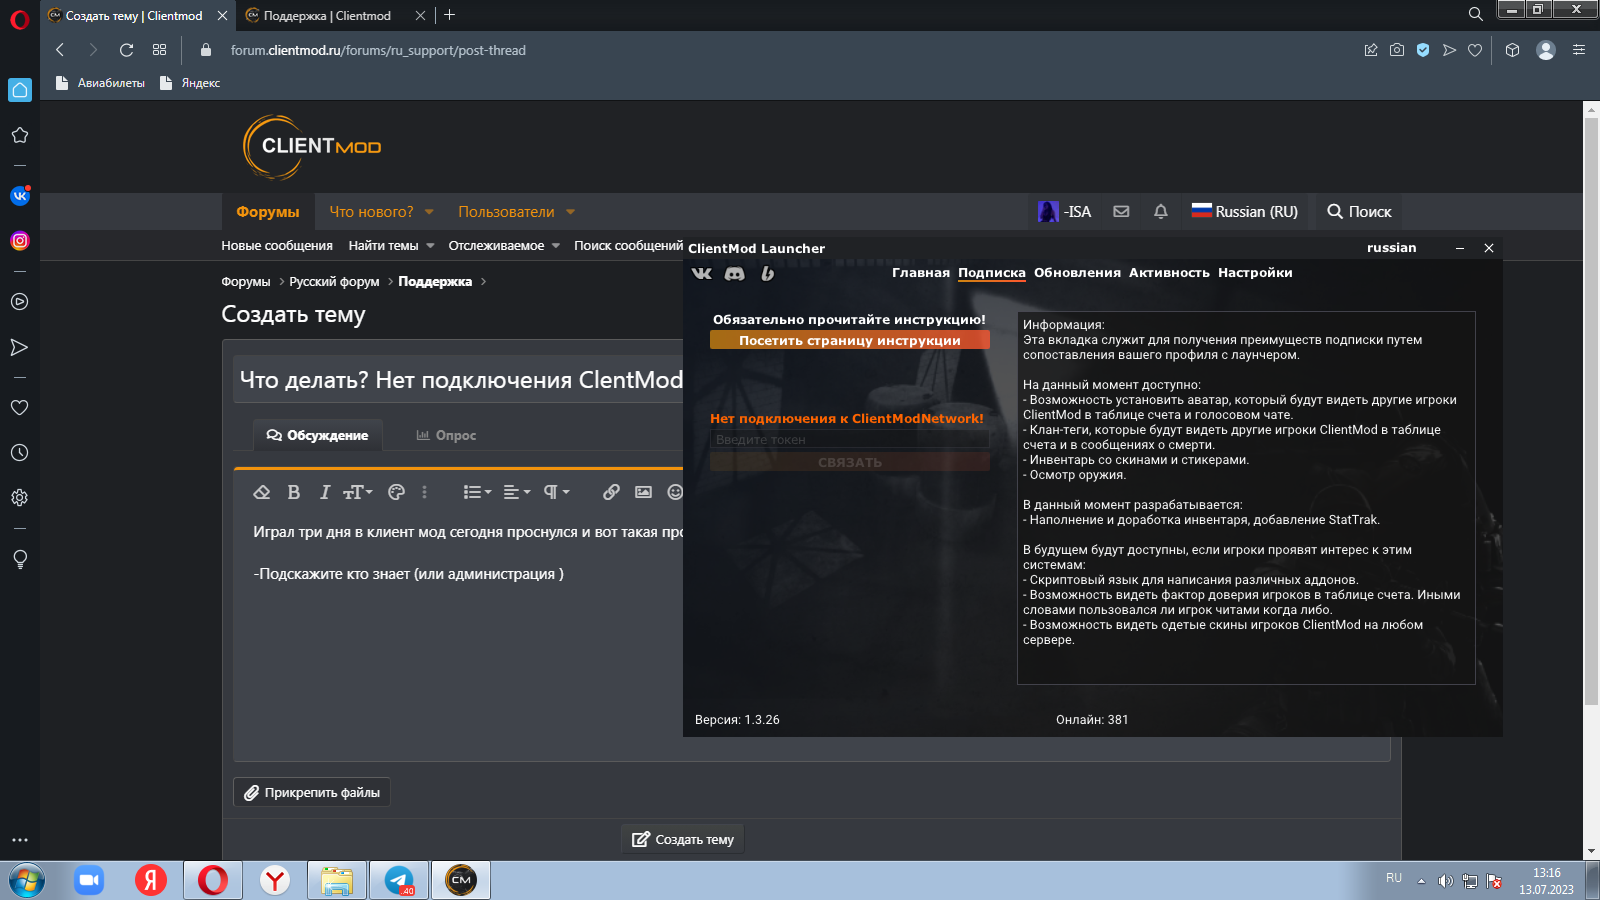Open the forum notifications bell
Image resolution: width=1600 pixels, height=900 pixels.
click(x=1160, y=212)
